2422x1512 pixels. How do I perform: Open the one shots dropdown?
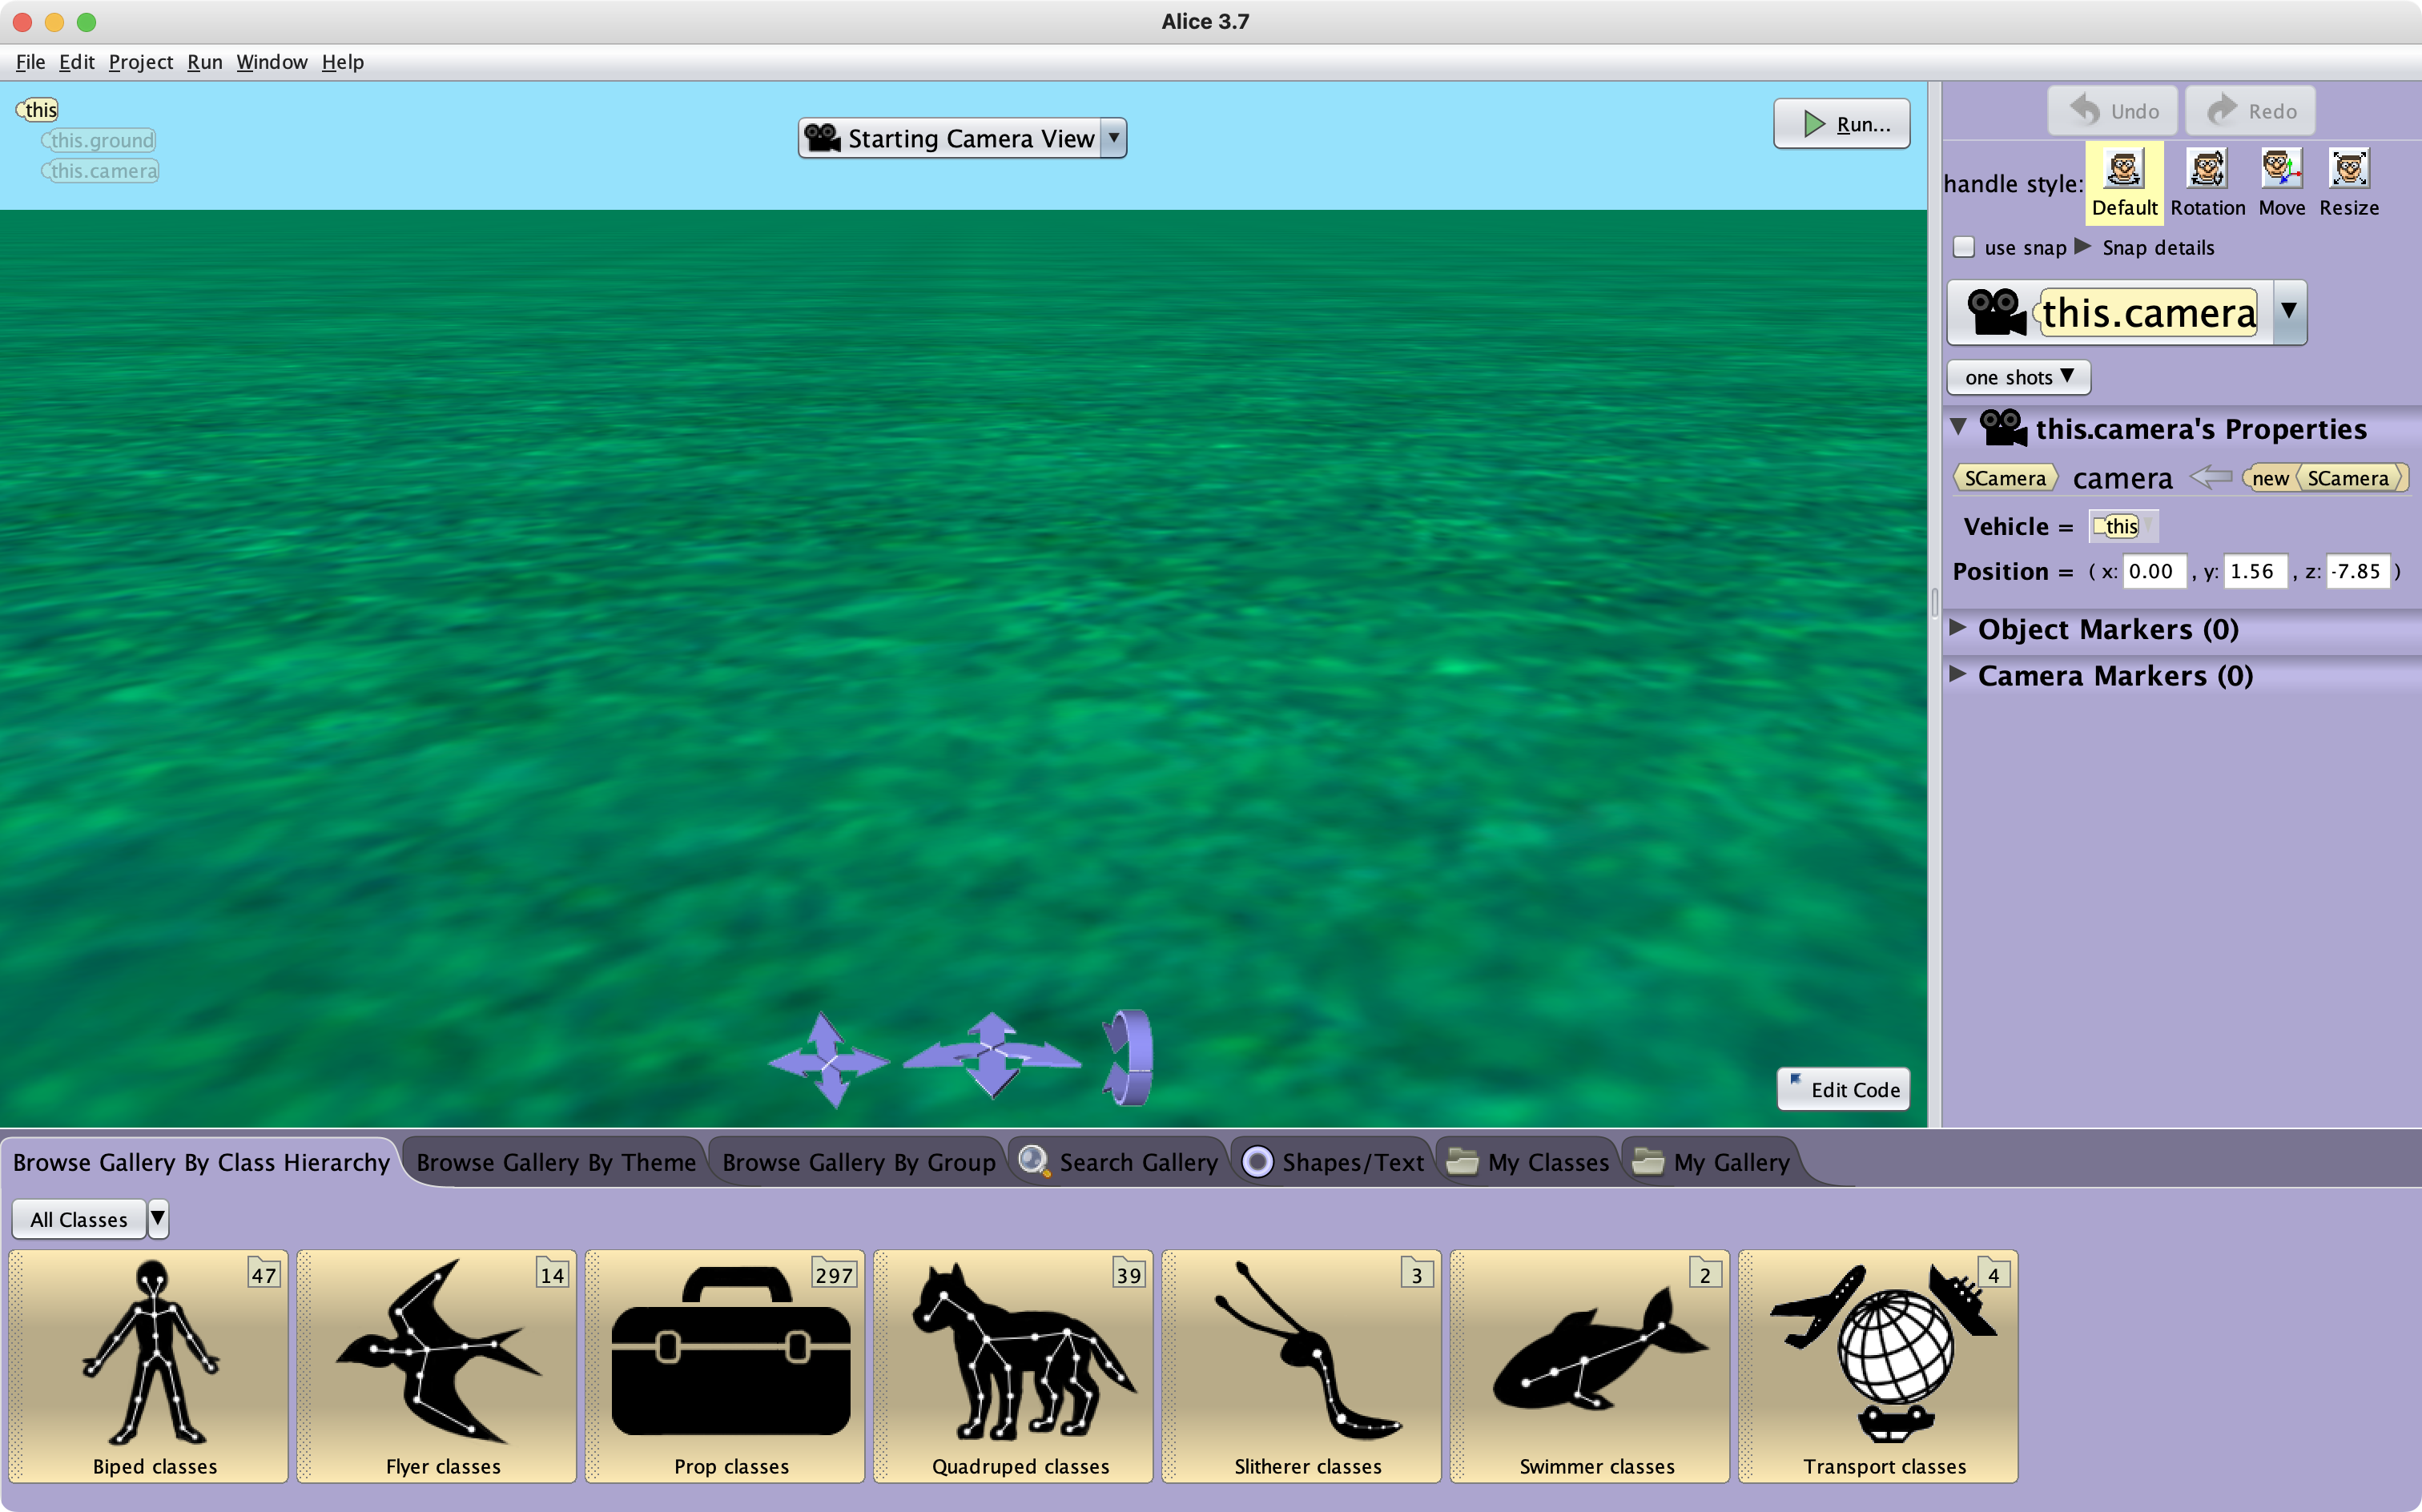point(2018,377)
